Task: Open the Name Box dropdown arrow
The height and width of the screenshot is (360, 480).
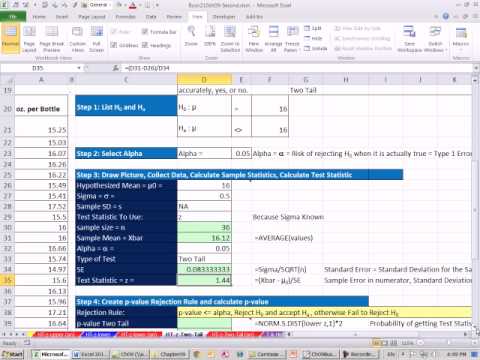Action: (79, 68)
